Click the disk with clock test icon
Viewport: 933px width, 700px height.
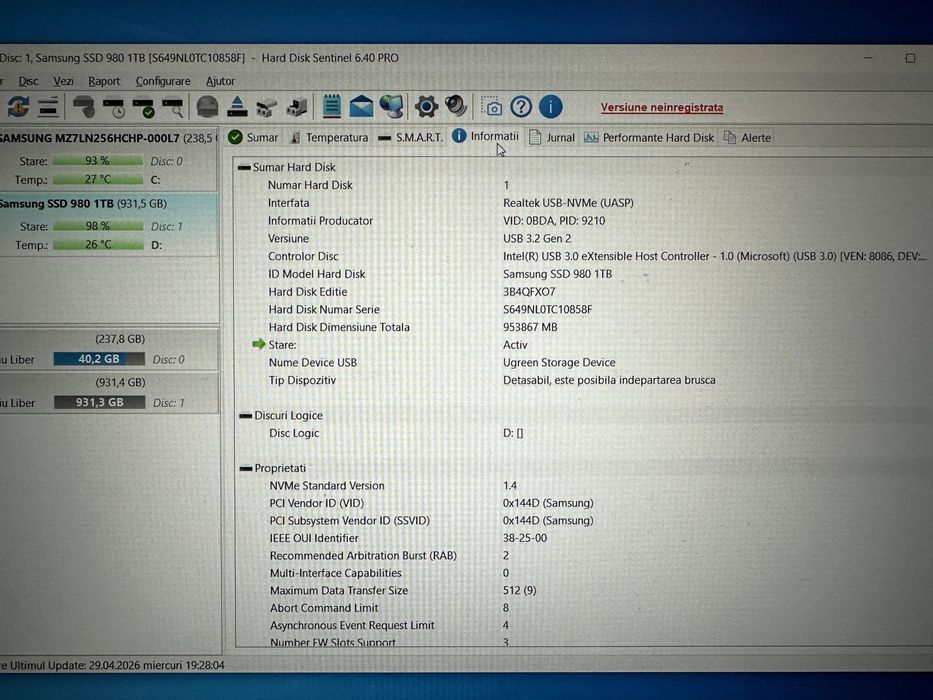114,107
